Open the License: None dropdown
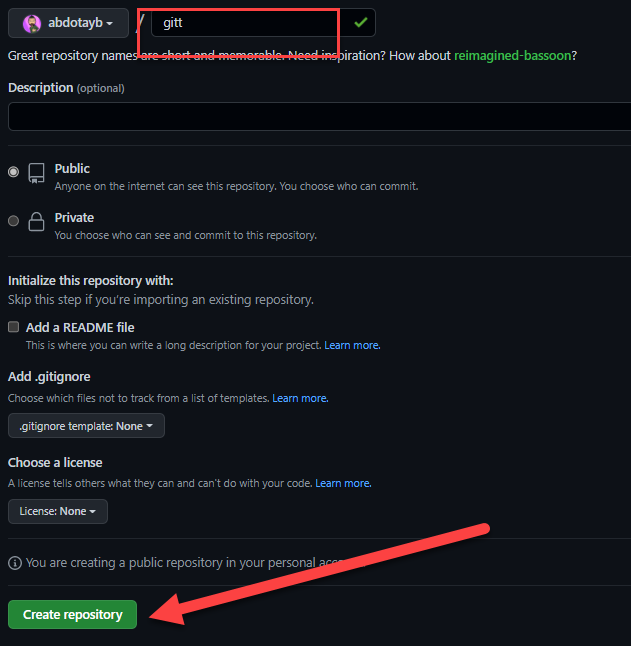The width and height of the screenshot is (631, 646). 58,511
